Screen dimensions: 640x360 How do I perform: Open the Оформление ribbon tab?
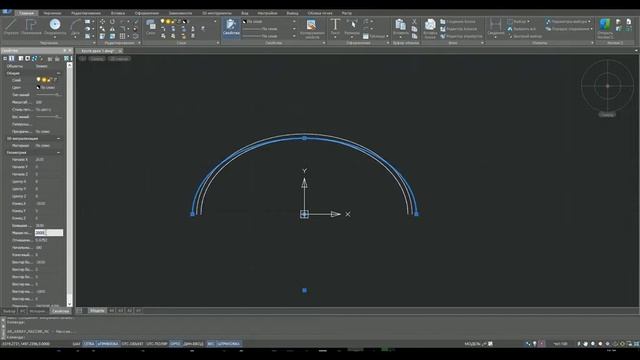(x=147, y=13)
